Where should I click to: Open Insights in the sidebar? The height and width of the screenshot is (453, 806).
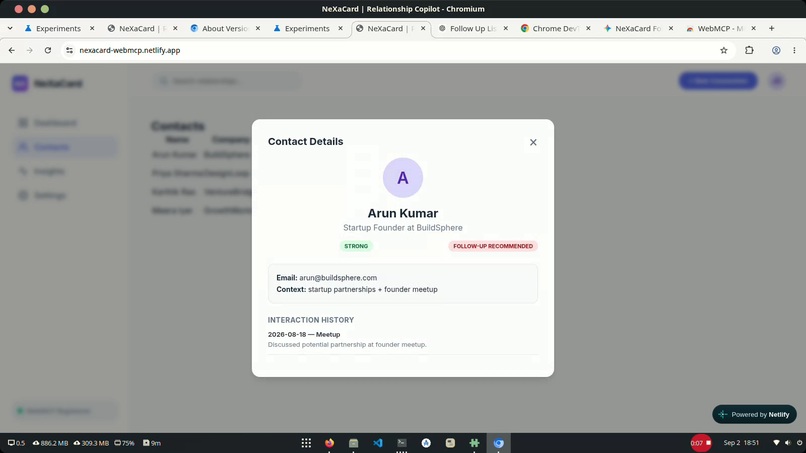point(65,171)
